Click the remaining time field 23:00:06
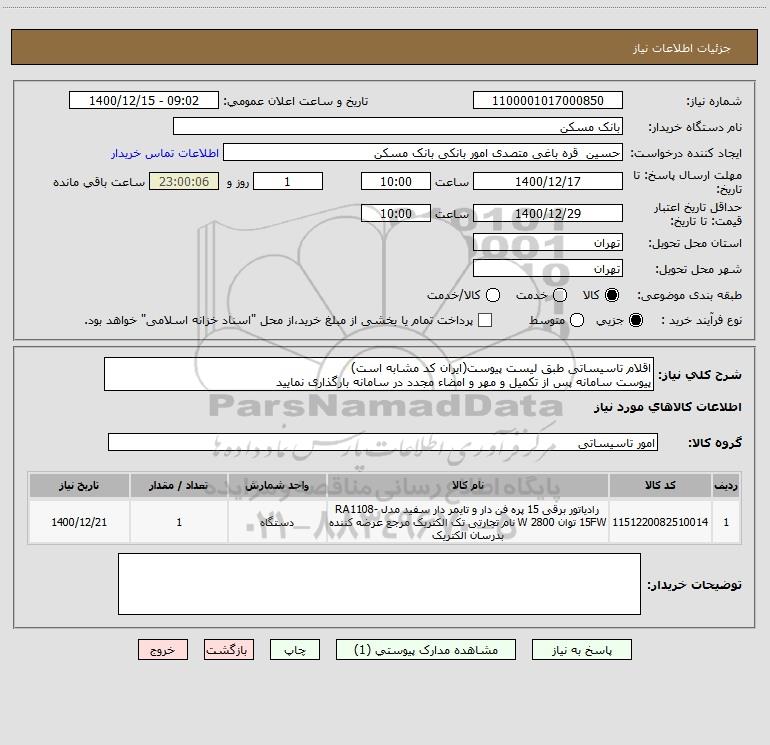770x745 pixels. coord(184,181)
